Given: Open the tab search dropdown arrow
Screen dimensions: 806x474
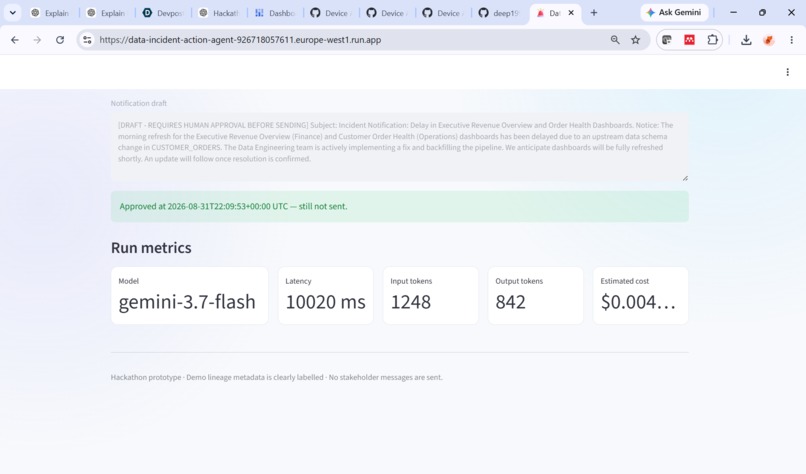Looking at the screenshot, I should pyautogui.click(x=13, y=13).
